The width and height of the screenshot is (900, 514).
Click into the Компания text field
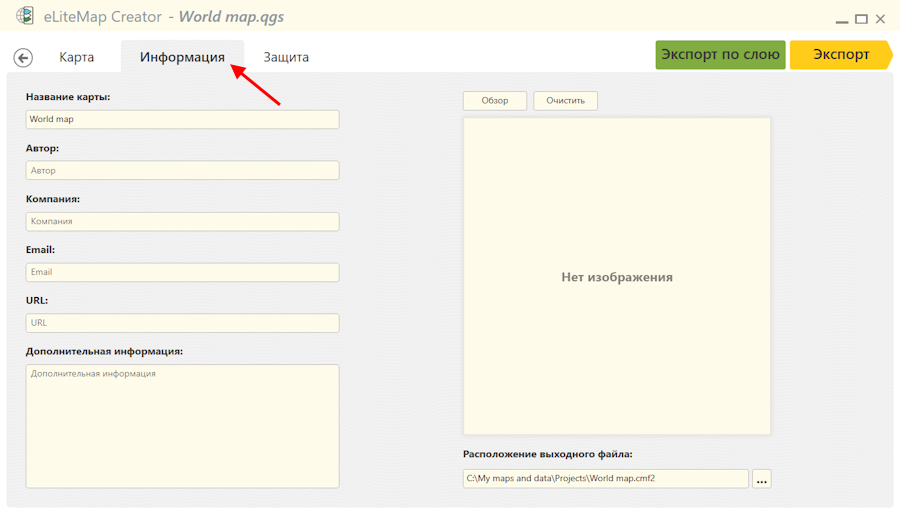click(x=182, y=221)
